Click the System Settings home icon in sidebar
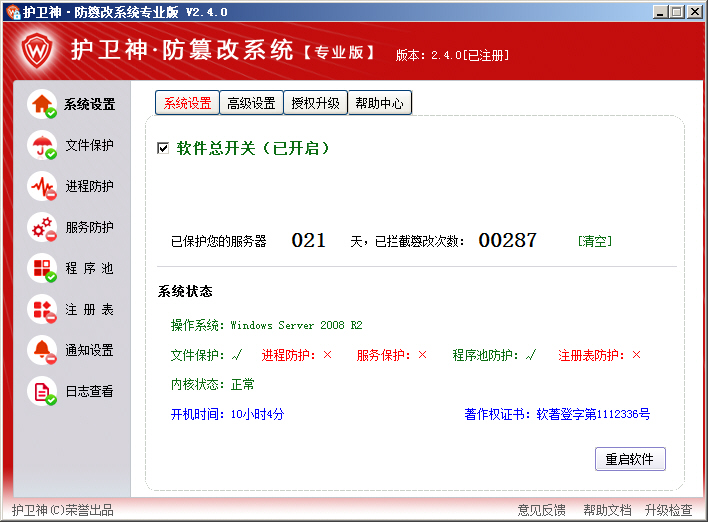The height and width of the screenshot is (522, 708). tap(42, 104)
